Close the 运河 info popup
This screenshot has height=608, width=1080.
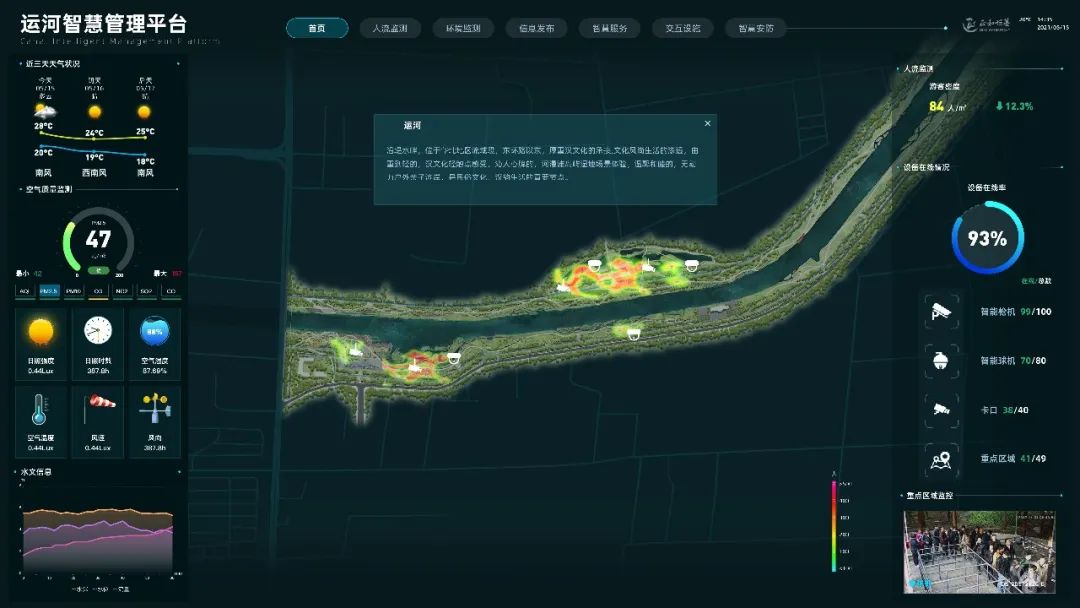[707, 124]
